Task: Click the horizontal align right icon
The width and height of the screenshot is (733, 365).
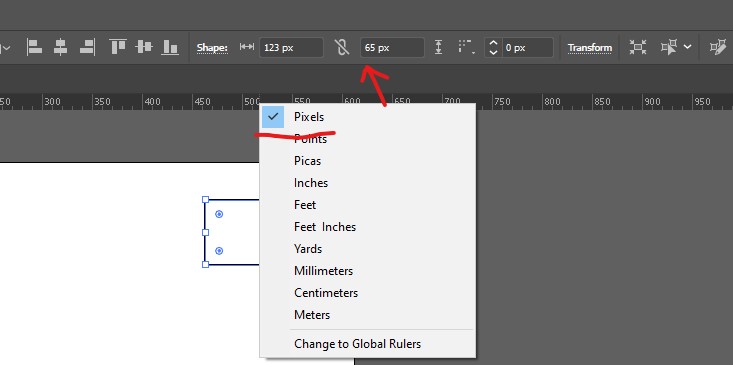Action: point(87,47)
